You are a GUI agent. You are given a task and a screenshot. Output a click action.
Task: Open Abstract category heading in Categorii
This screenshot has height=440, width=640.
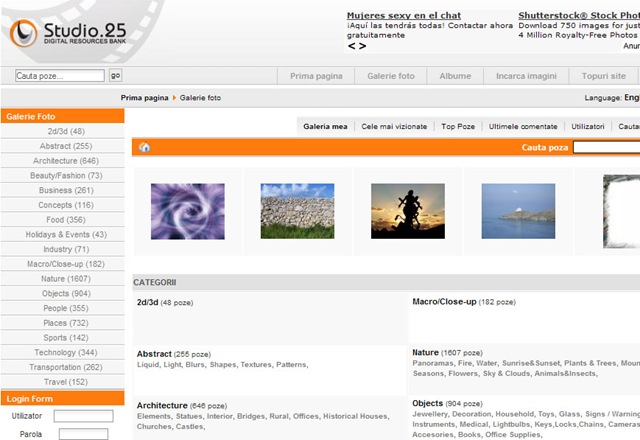154,354
